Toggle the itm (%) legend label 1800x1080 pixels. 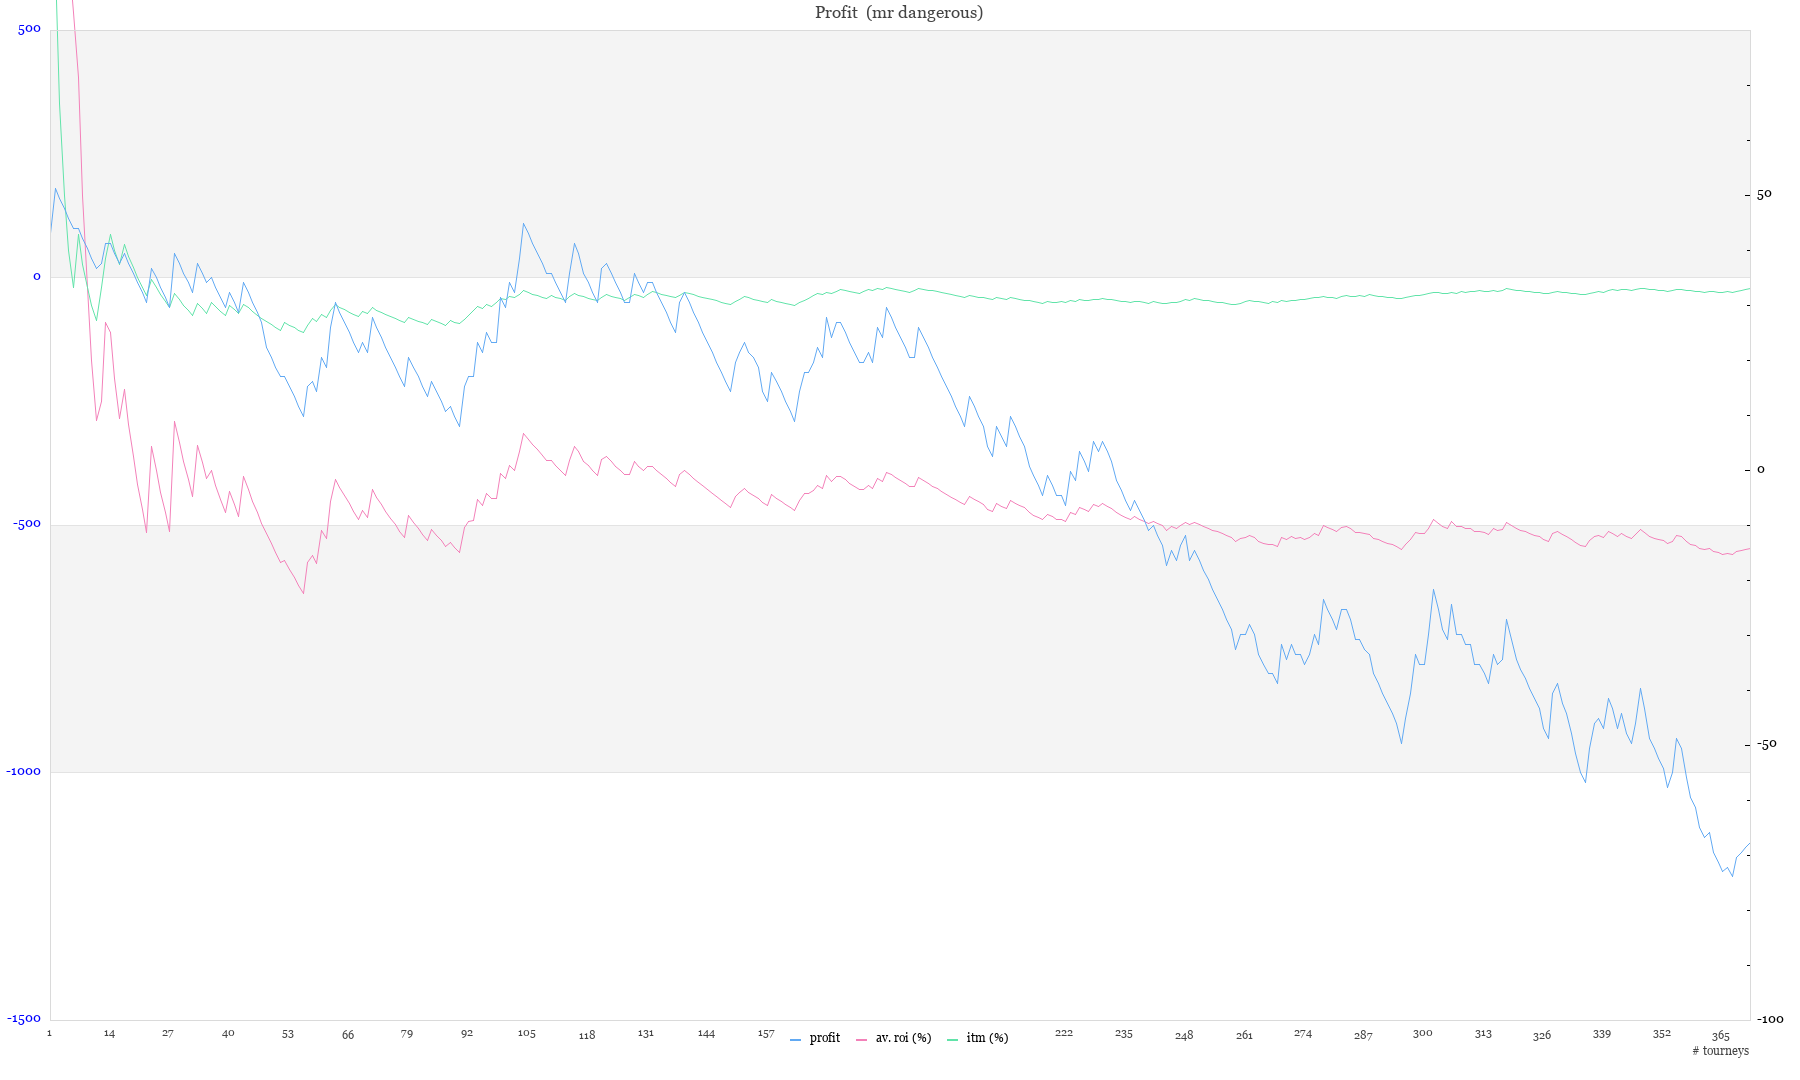coord(987,1038)
